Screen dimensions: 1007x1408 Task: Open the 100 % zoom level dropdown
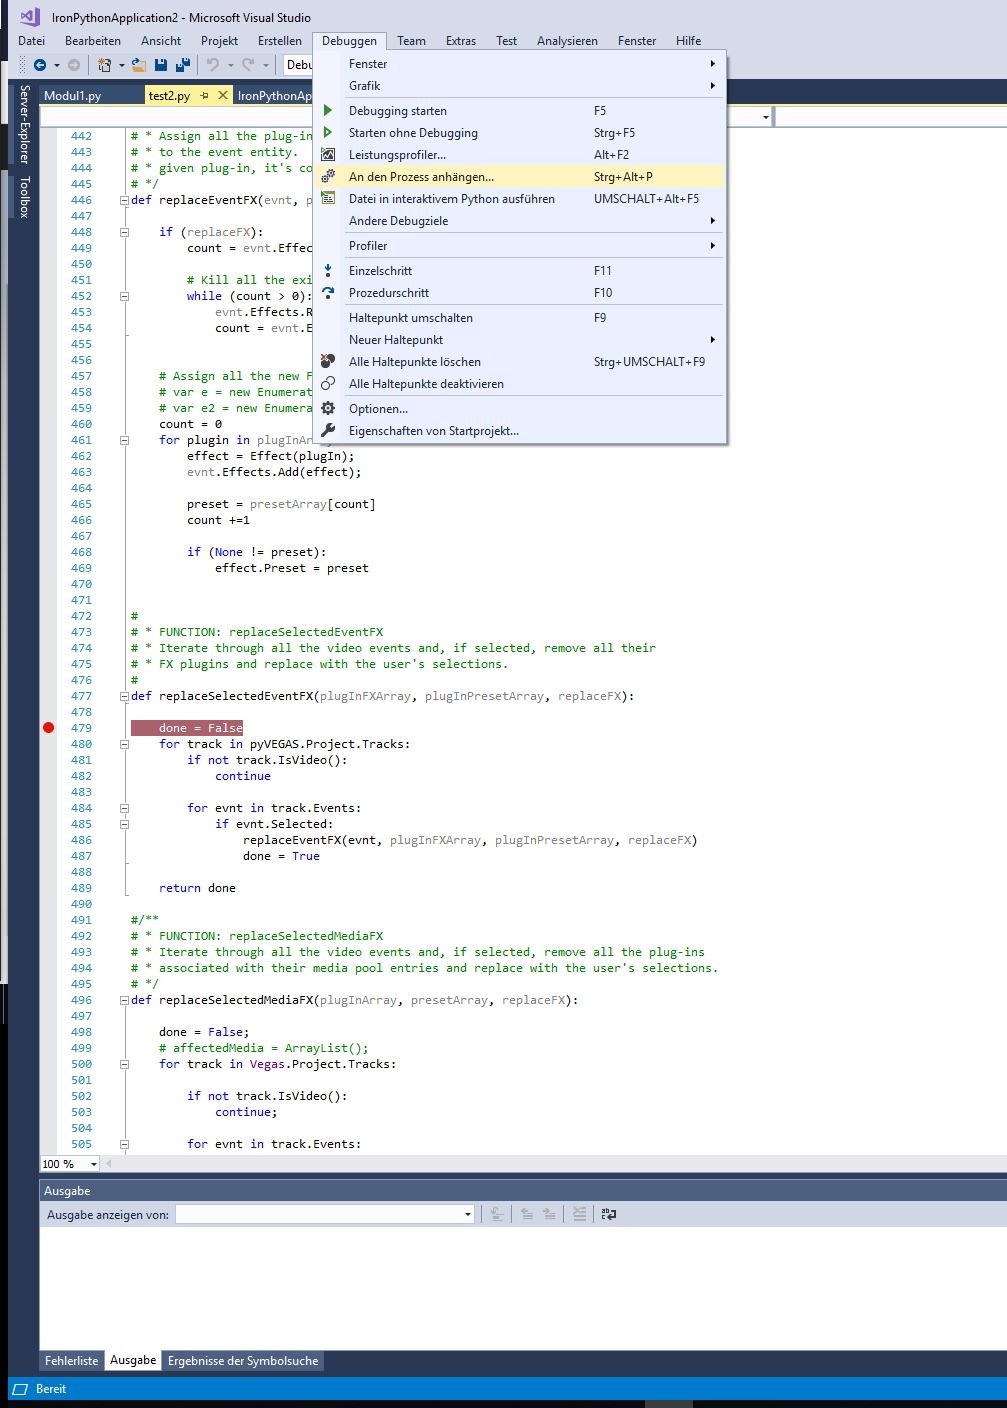click(93, 1164)
